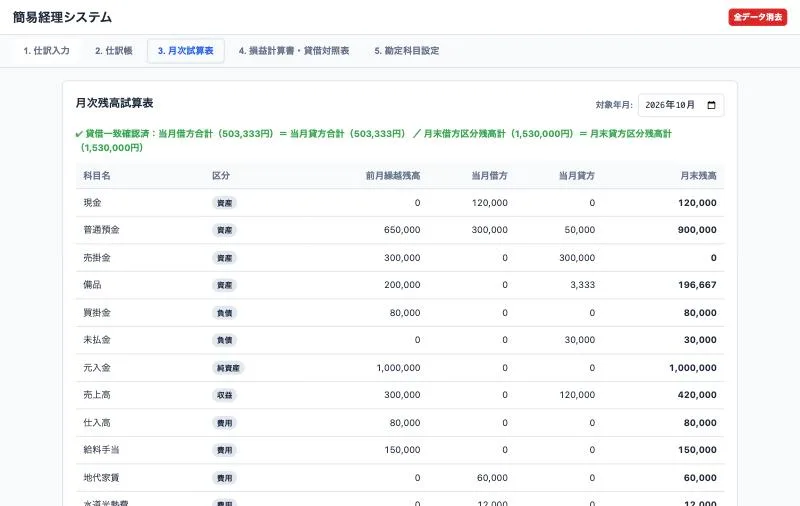800x506 pixels.
Task: Click the 簡易経理システム title
Action: tap(62, 17)
